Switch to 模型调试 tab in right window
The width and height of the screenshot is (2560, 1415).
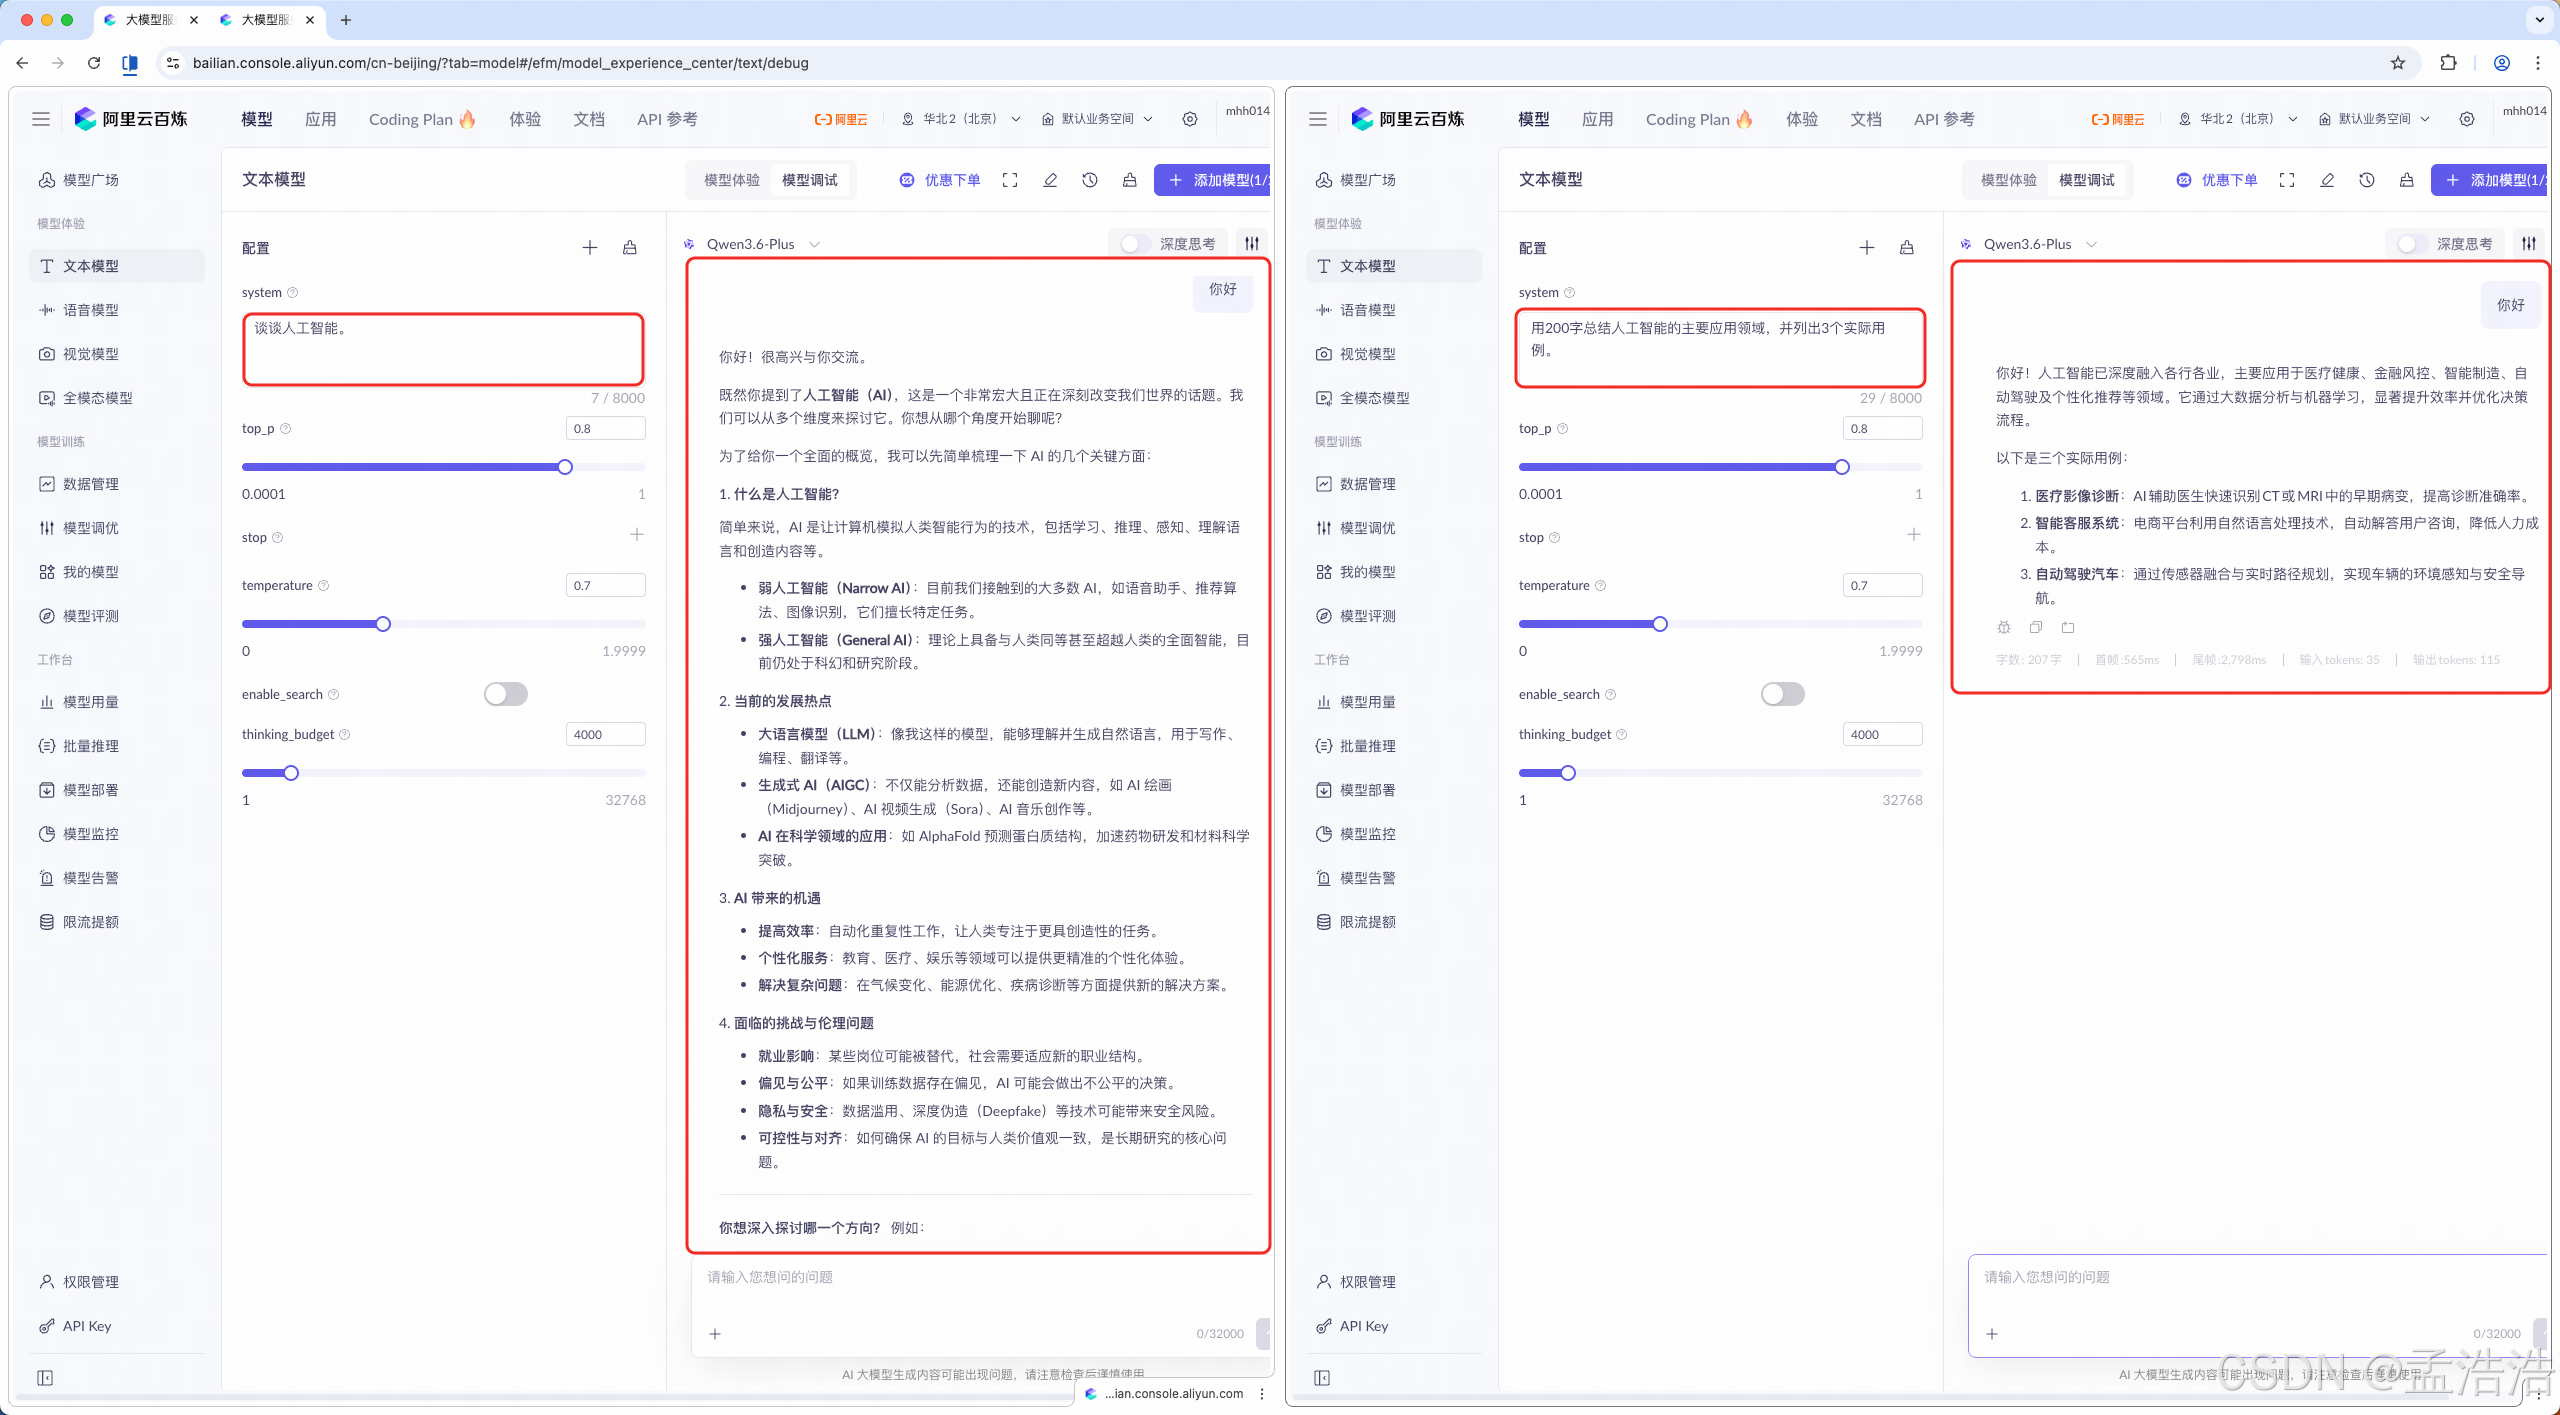(x=2087, y=180)
